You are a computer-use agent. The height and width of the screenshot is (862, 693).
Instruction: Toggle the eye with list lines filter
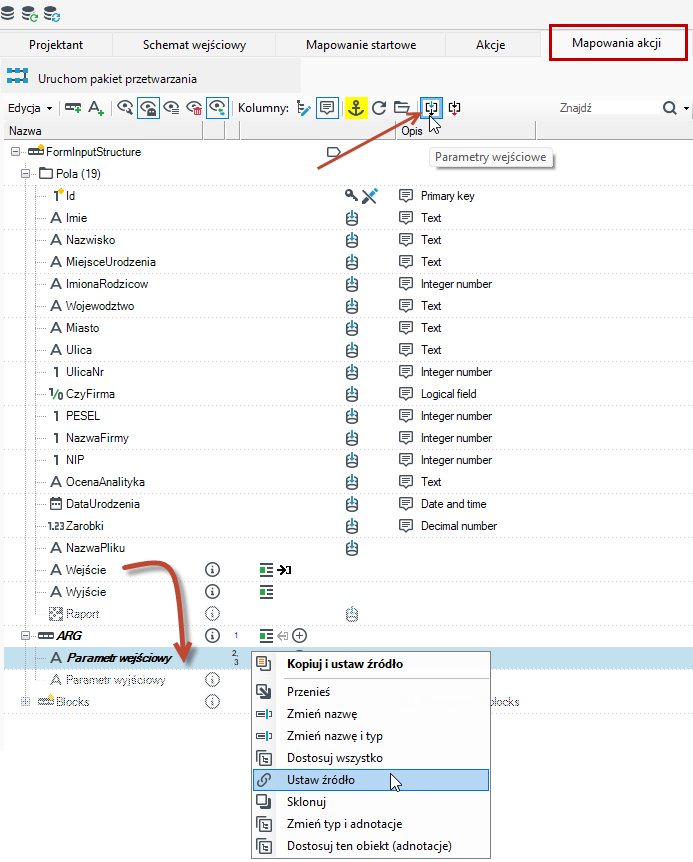tap(171, 108)
